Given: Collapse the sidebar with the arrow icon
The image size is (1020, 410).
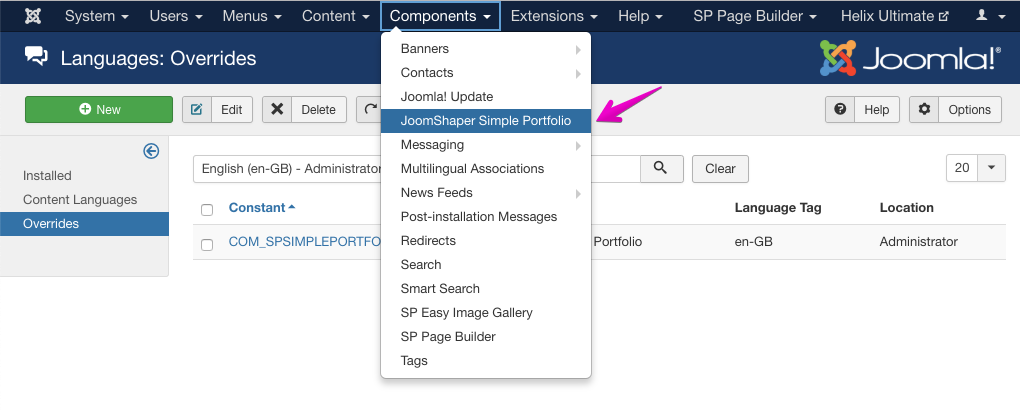Looking at the screenshot, I should (151, 151).
